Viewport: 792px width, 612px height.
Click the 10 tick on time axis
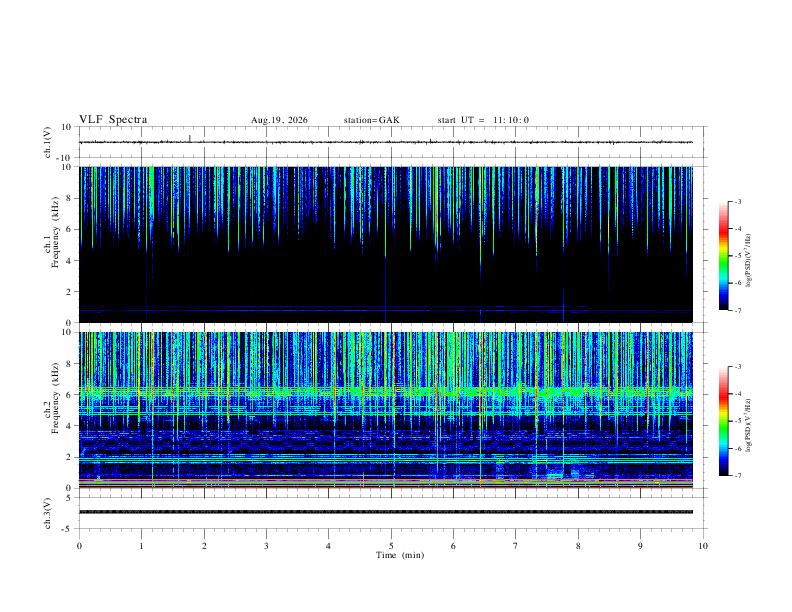coord(703,546)
